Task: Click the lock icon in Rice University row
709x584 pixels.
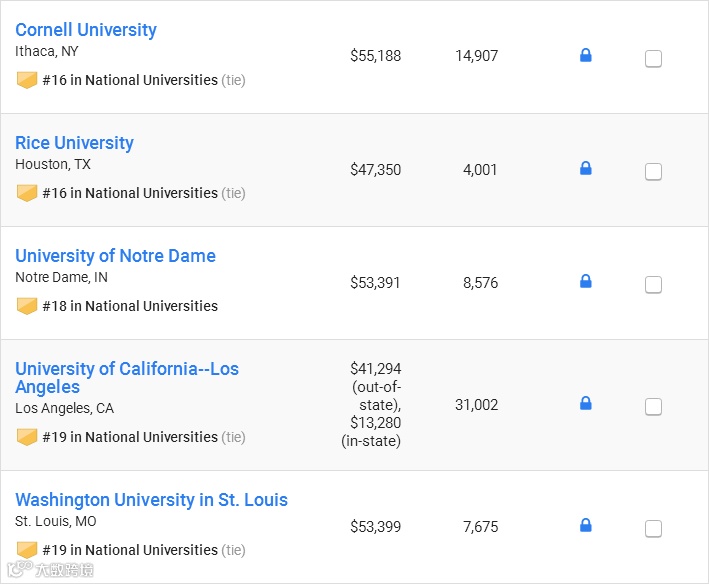Action: click(x=586, y=169)
